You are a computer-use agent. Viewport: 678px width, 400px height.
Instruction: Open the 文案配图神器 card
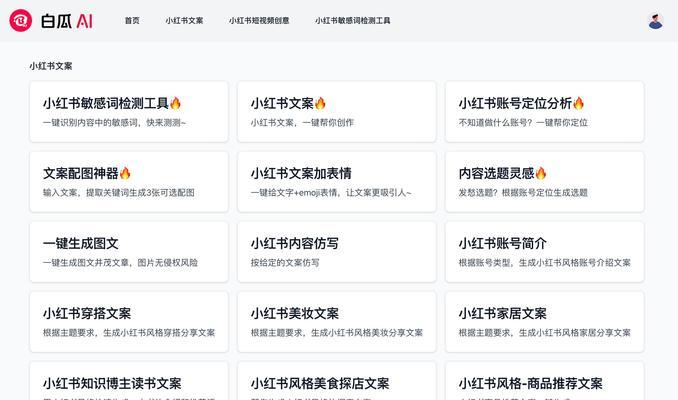(x=129, y=182)
